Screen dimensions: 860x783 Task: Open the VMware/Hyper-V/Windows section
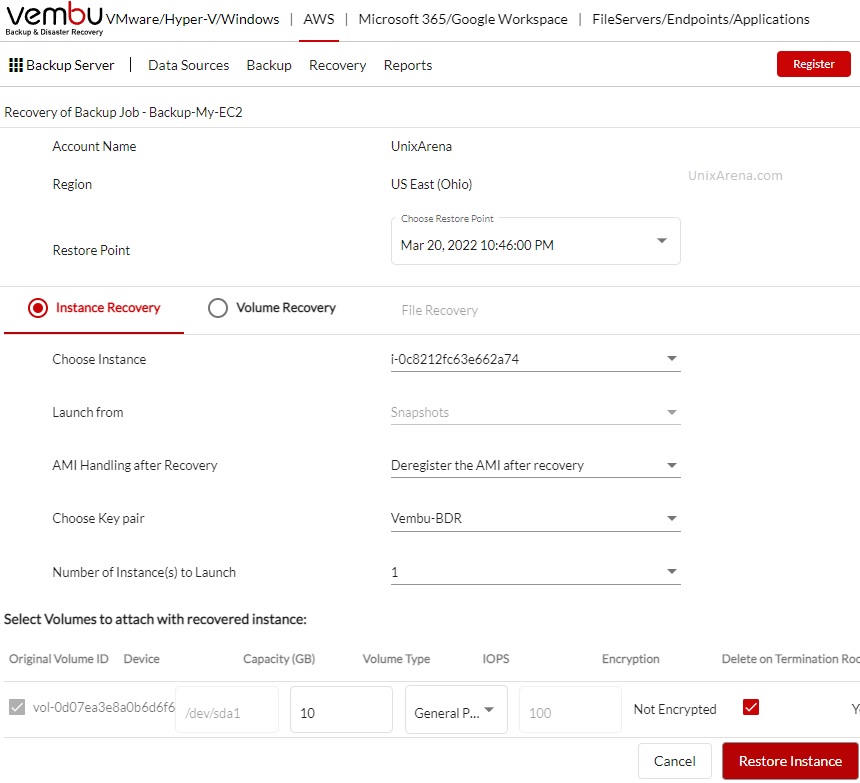[x=193, y=19]
